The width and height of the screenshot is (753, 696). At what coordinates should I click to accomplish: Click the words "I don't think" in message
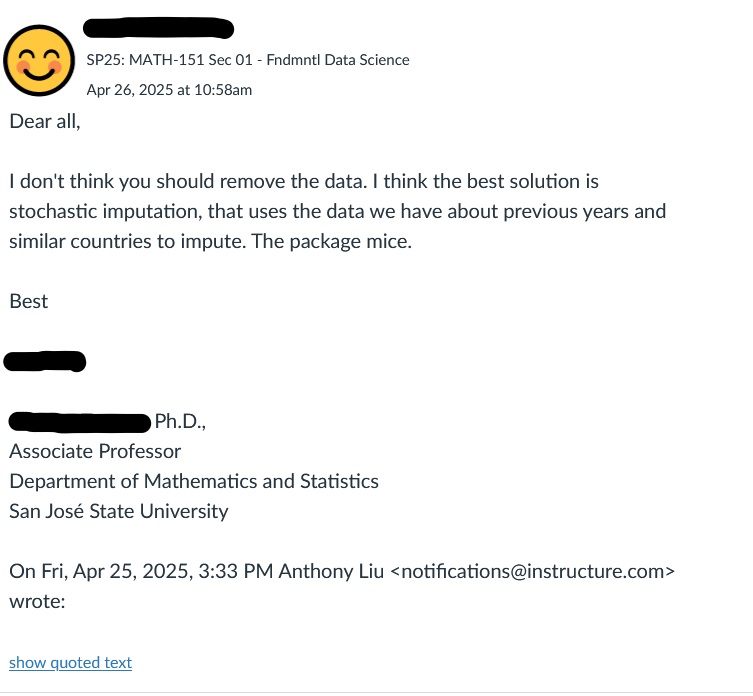coord(61,182)
